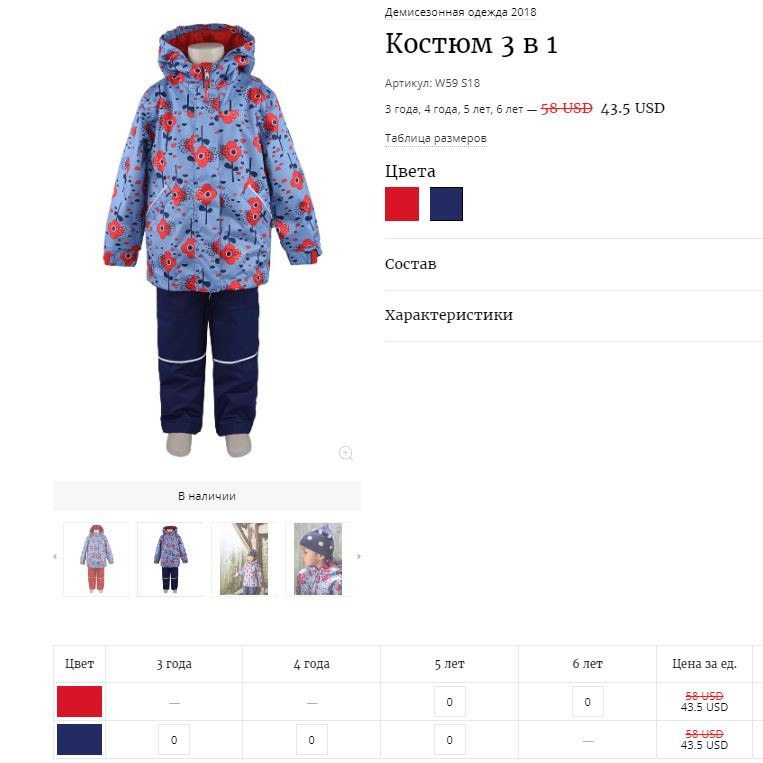Viewport: 763px width, 763px height.
Task: View the close-up hat photo thumbnail
Action: [318, 559]
